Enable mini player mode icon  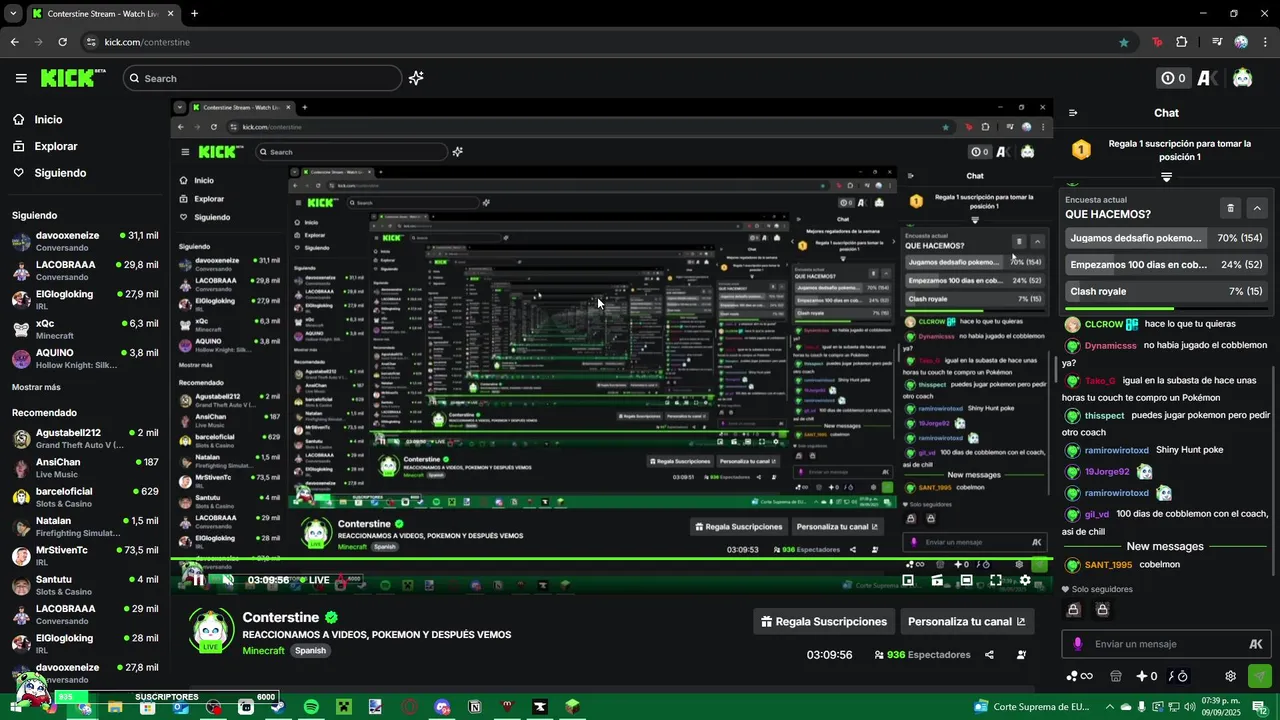click(x=908, y=580)
